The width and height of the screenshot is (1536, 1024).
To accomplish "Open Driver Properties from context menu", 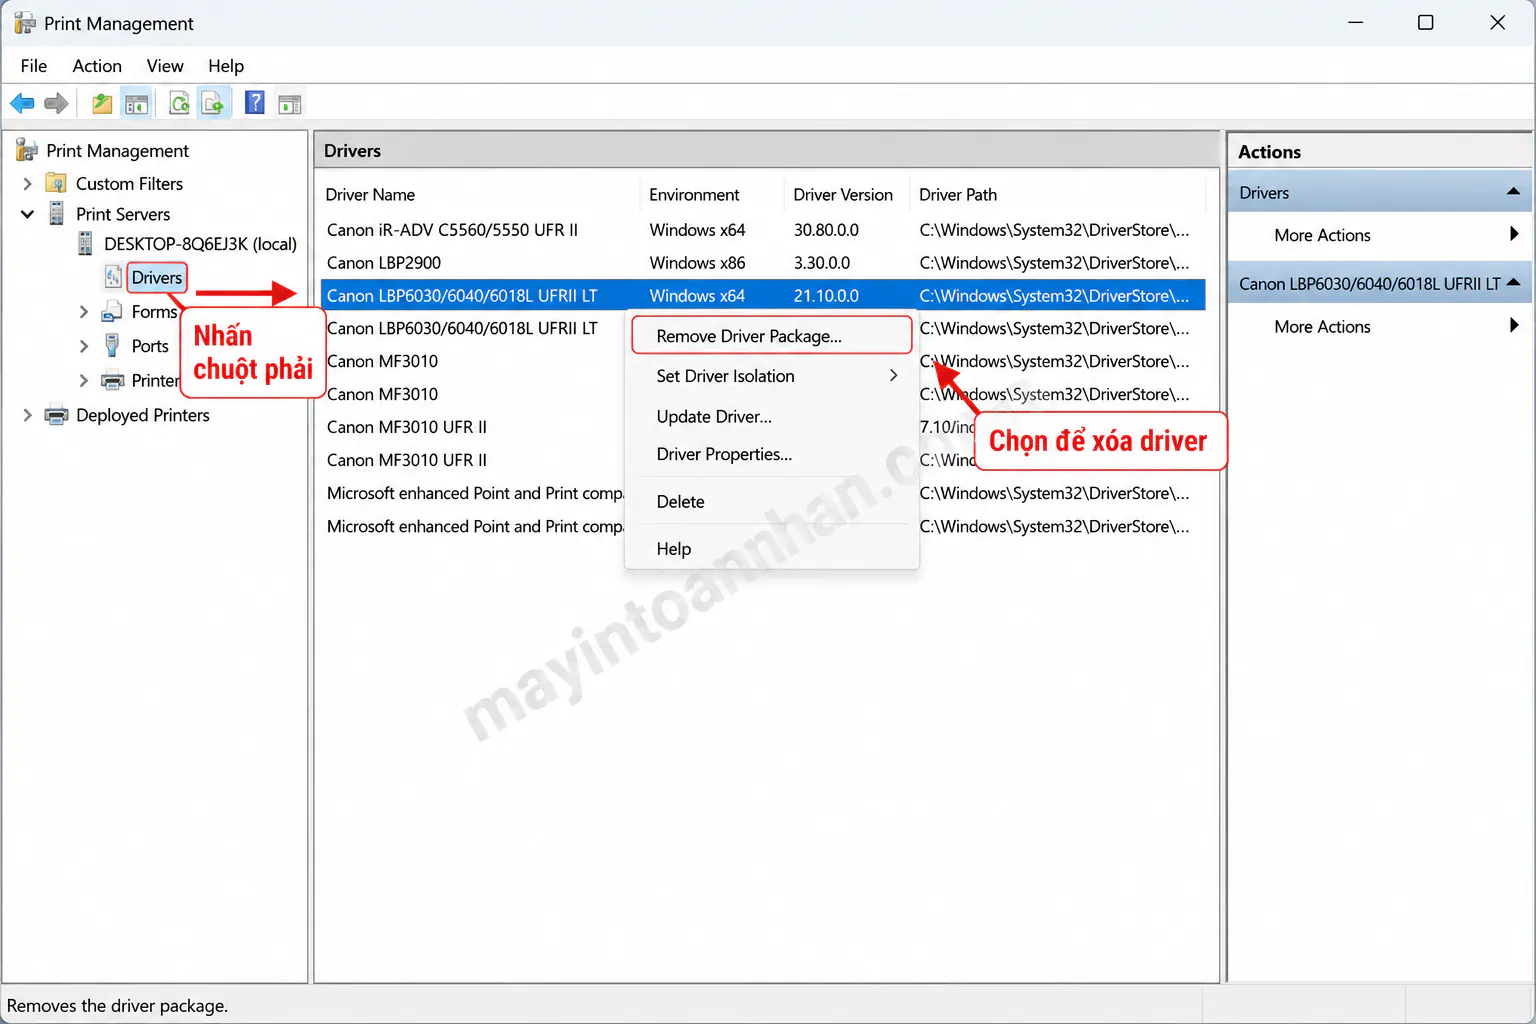I will click(x=772, y=454).
